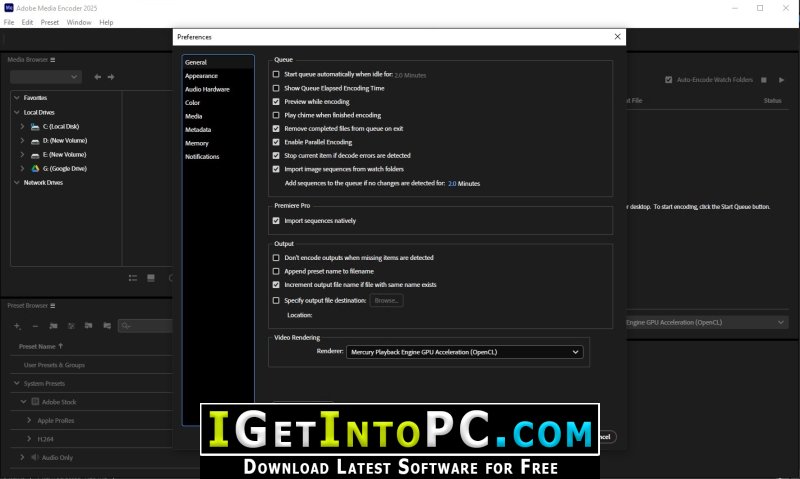Click the remove preset minus icon

[x=35, y=325]
